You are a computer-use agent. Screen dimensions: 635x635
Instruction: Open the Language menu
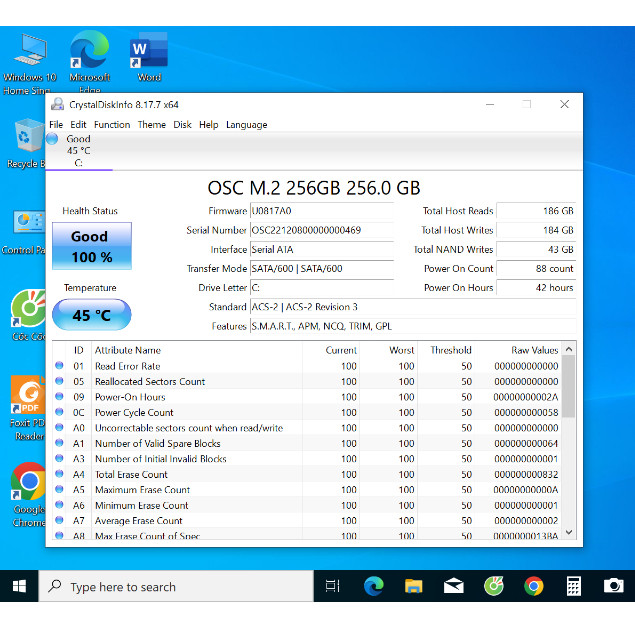(x=247, y=125)
